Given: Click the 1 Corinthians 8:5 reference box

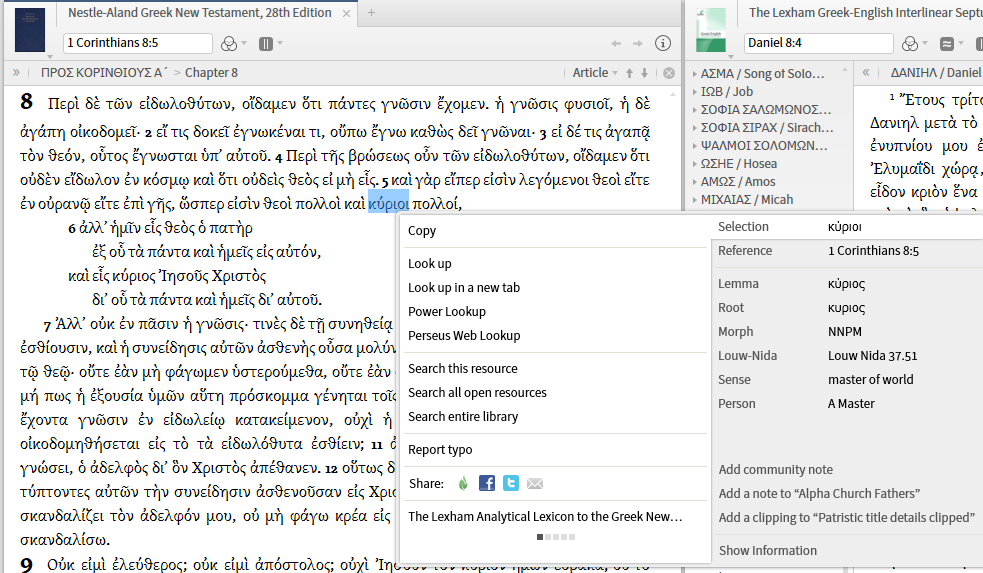Looking at the screenshot, I should coord(138,43).
